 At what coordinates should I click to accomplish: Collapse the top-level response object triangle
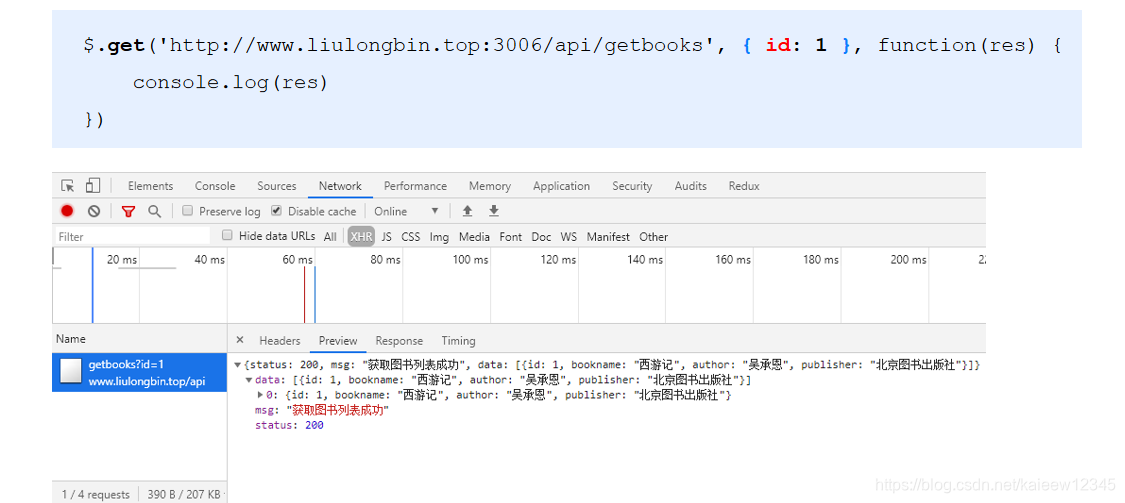[238, 365]
